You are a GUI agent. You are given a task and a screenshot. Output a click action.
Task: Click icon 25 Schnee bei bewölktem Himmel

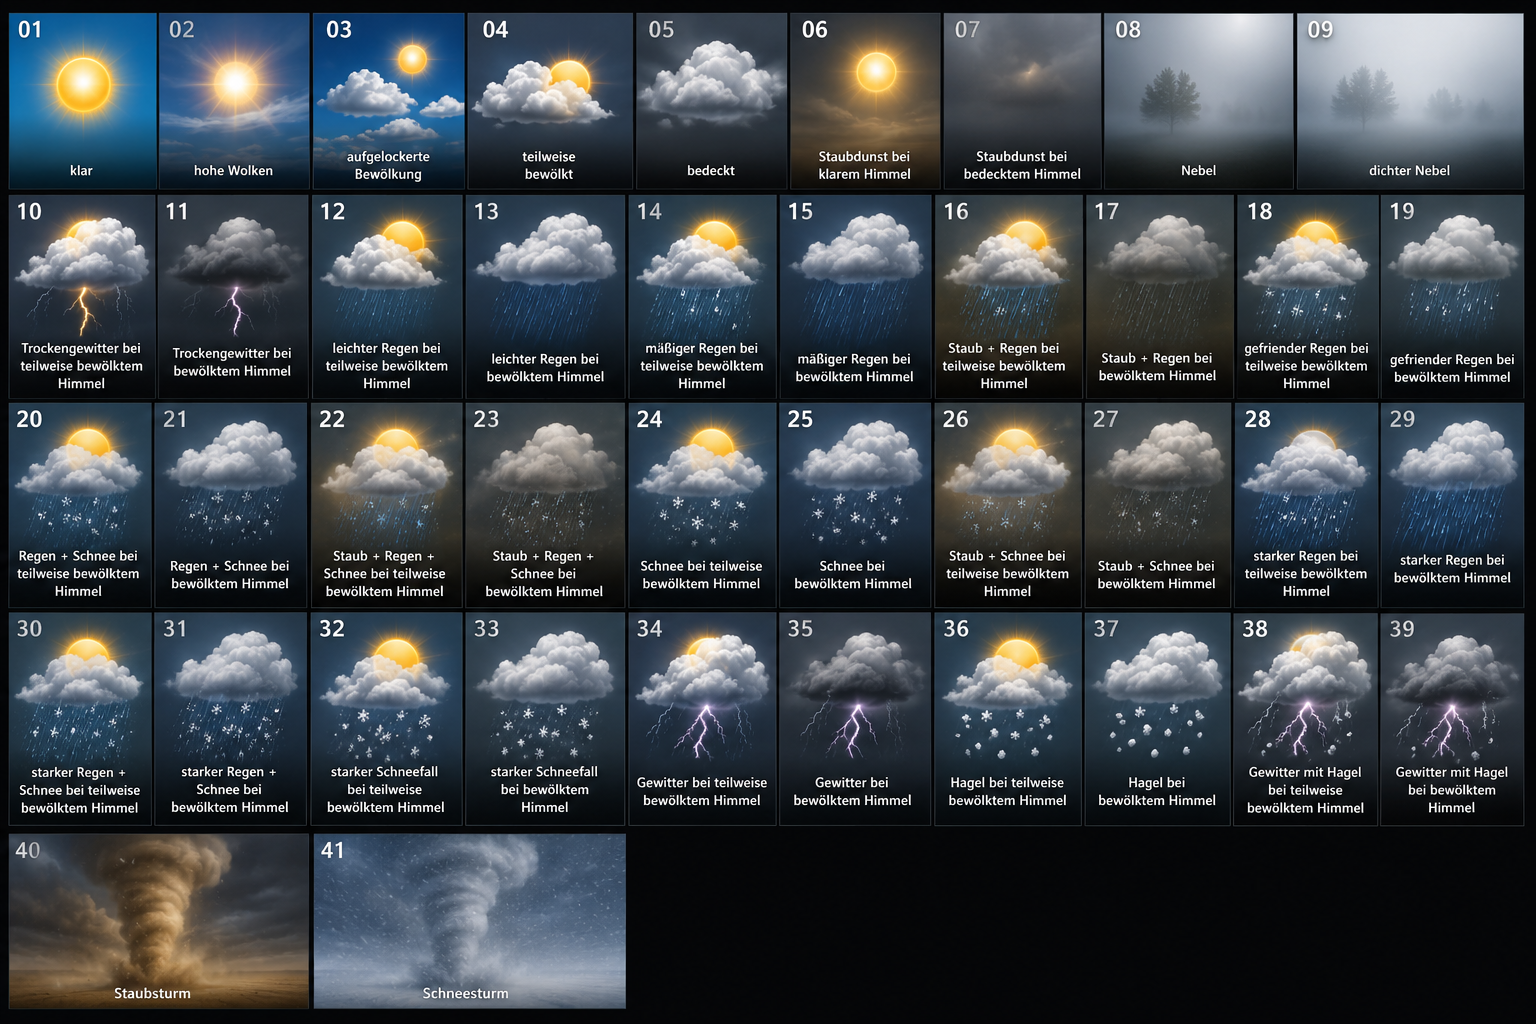[855, 505]
